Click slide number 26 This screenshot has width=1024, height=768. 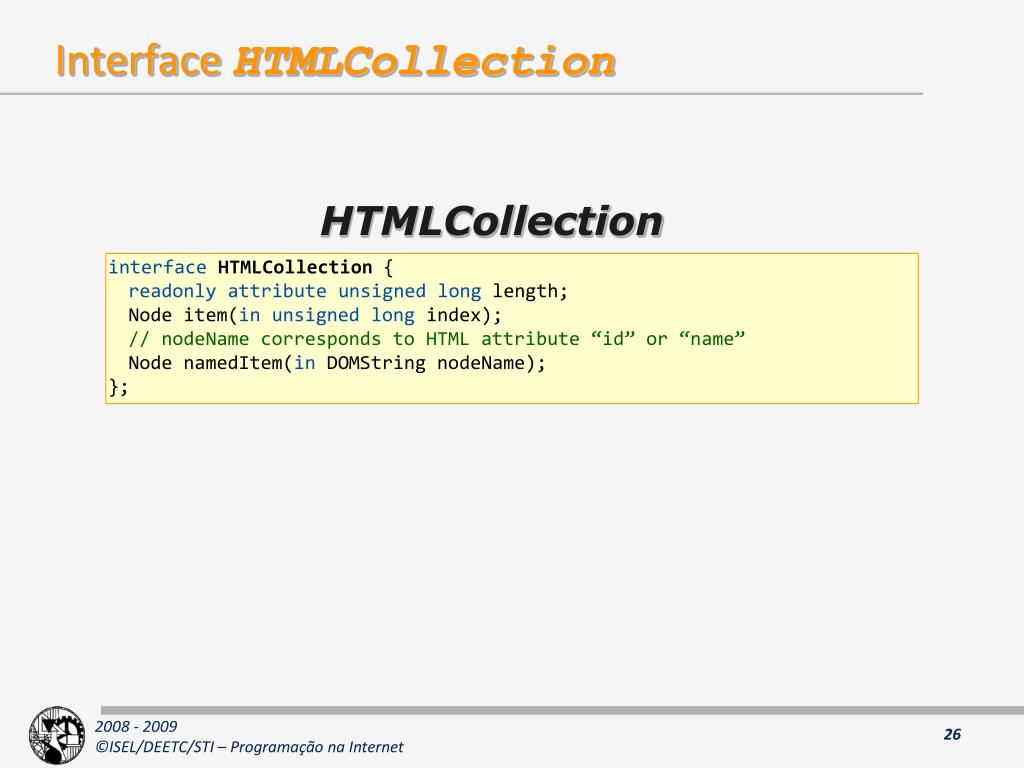(952, 734)
